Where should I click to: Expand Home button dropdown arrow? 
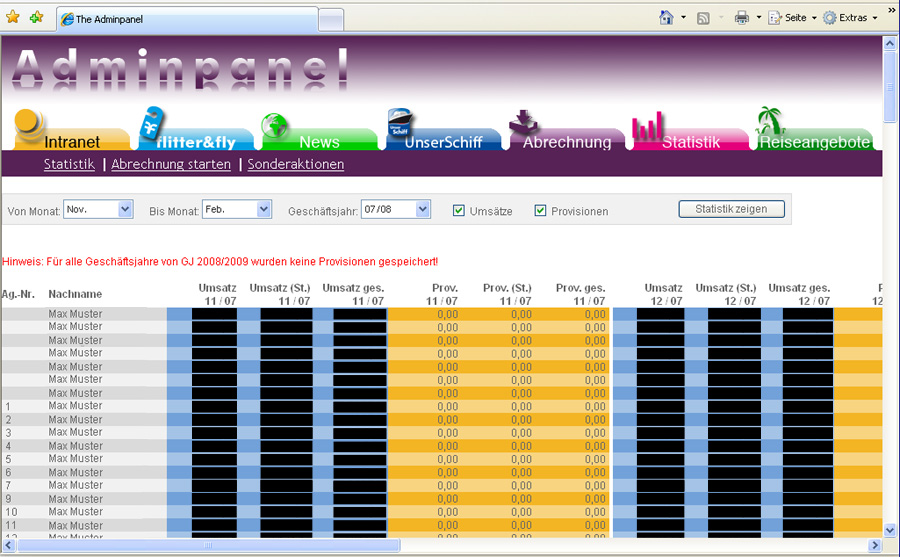[683, 18]
